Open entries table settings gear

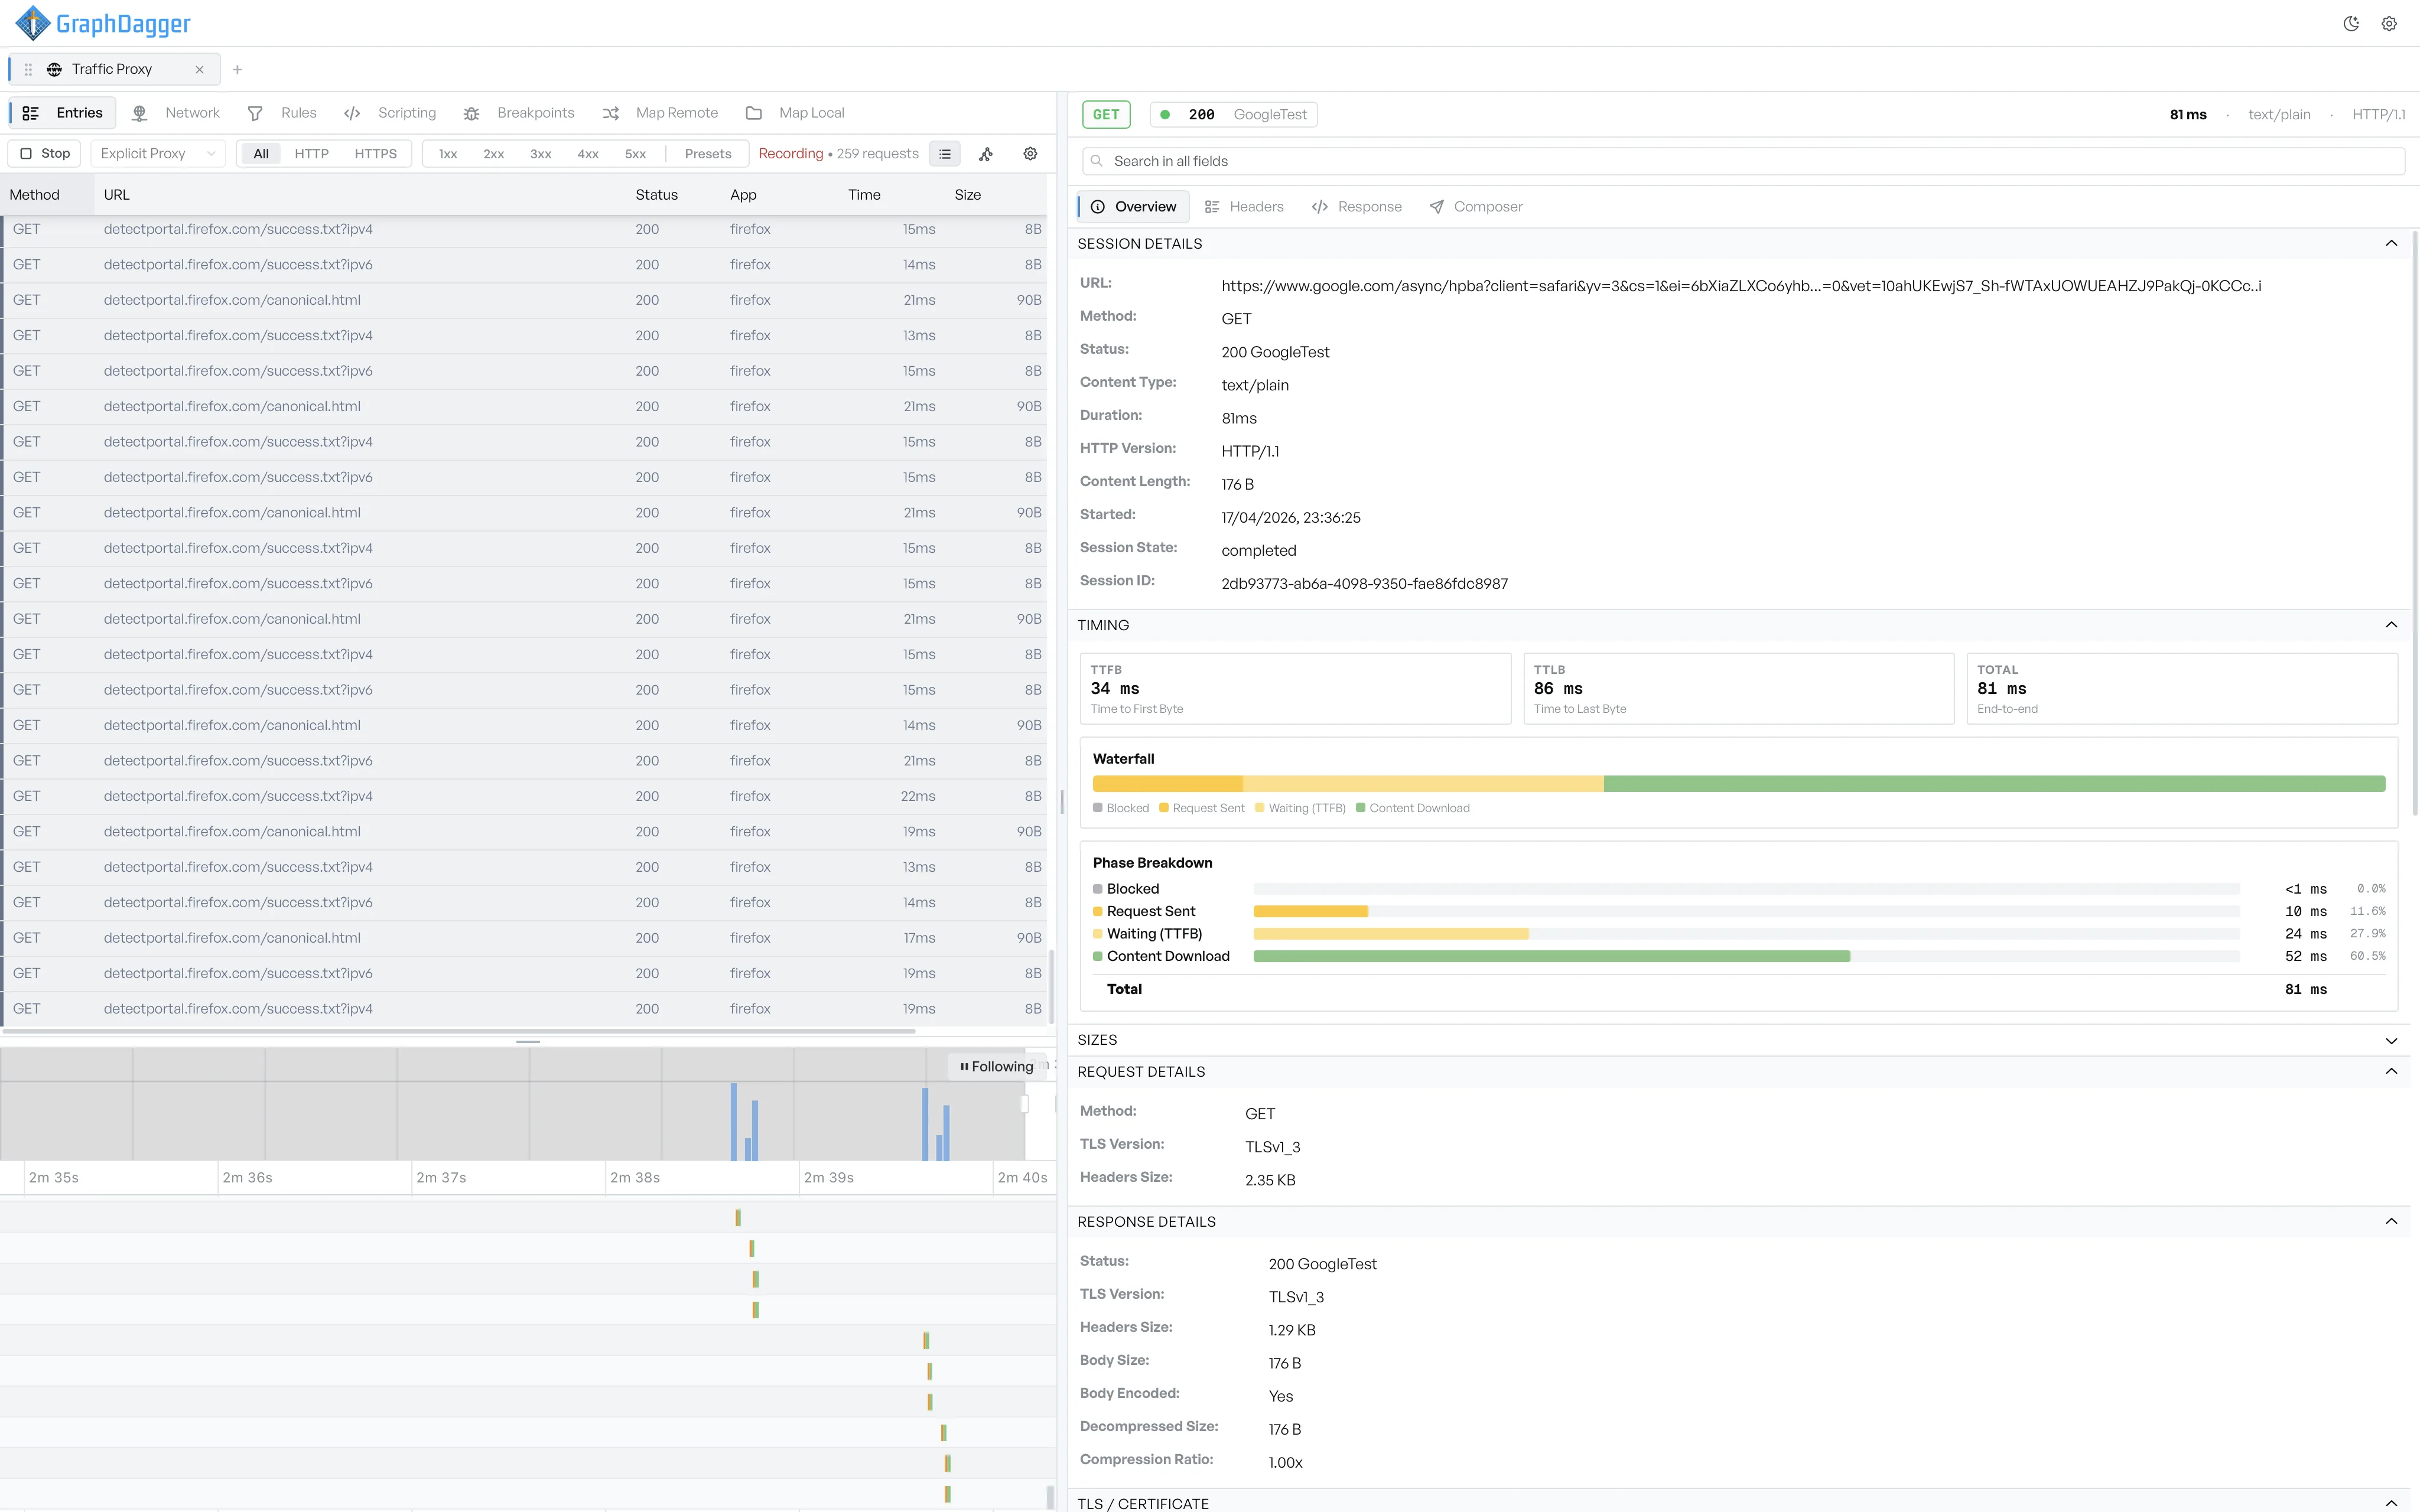click(1030, 153)
